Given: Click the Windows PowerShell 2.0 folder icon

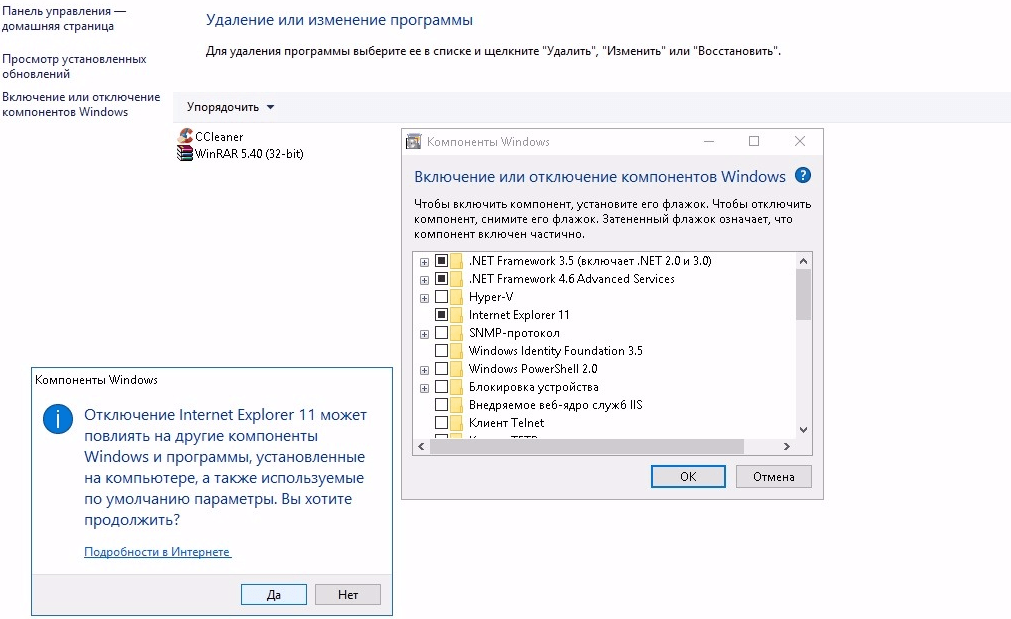Looking at the screenshot, I should click(x=456, y=369).
